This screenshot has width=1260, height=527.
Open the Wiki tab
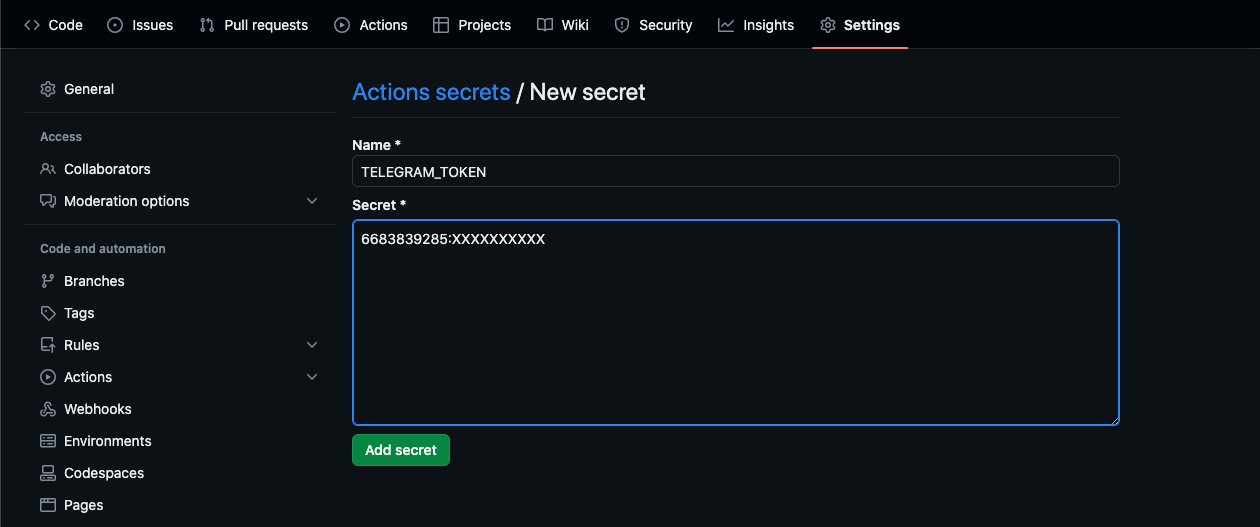tap(563, 25)
